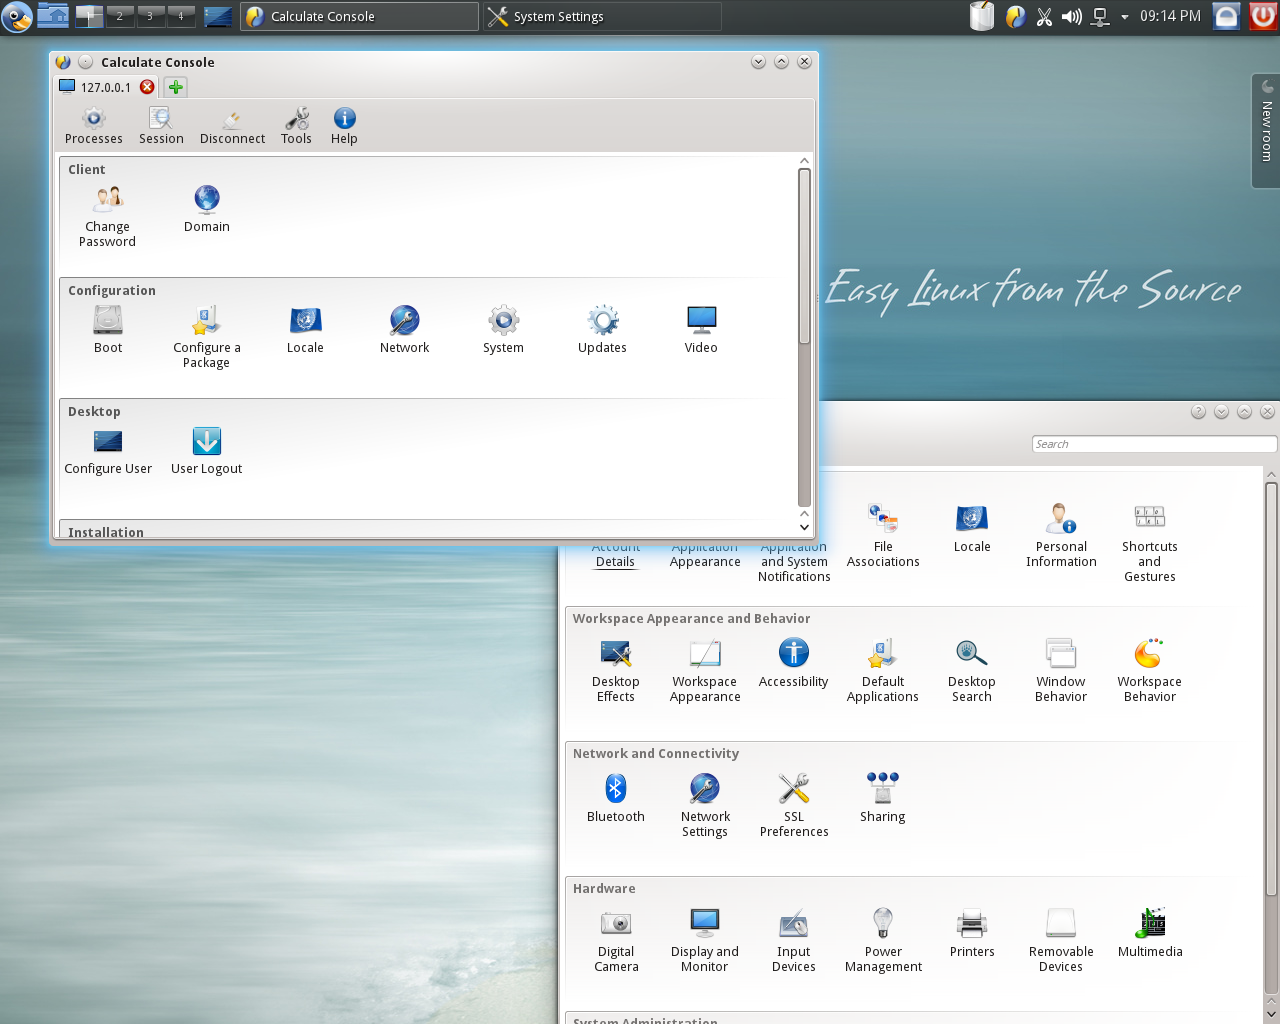The width and height of the screenshot is (1280, 1024).
Task: Open Workspace Behavior settings
Action: click(1150, 671)
